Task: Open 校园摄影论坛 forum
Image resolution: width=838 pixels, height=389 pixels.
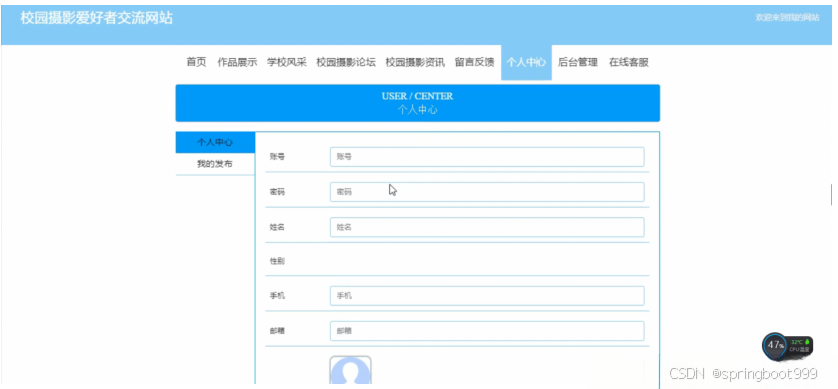Action: pos(346,63)
